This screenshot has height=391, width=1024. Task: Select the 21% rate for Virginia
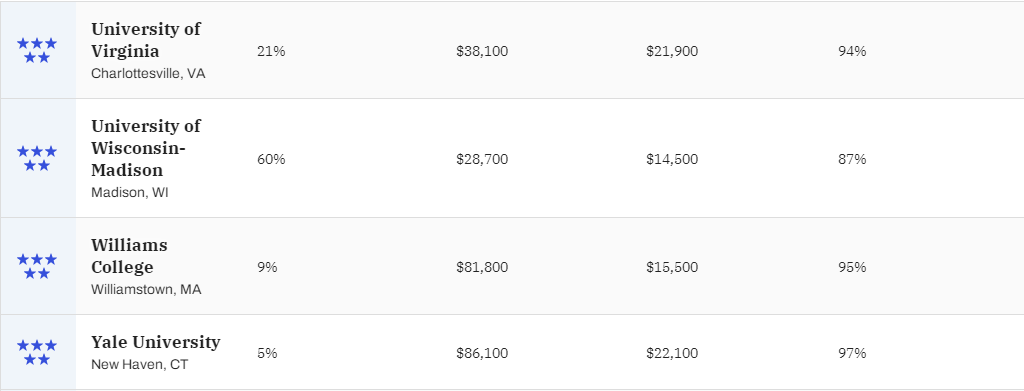tap(271, 51)
